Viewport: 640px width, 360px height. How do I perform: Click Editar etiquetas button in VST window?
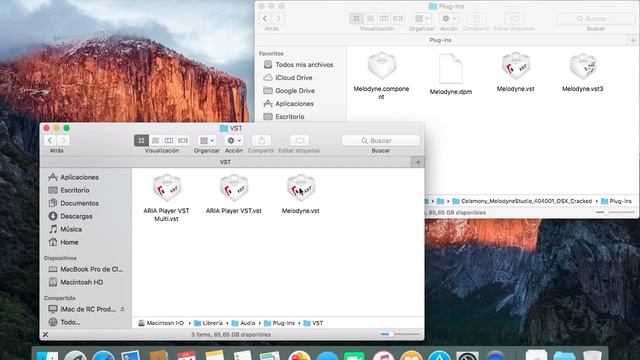pos(299,140)
